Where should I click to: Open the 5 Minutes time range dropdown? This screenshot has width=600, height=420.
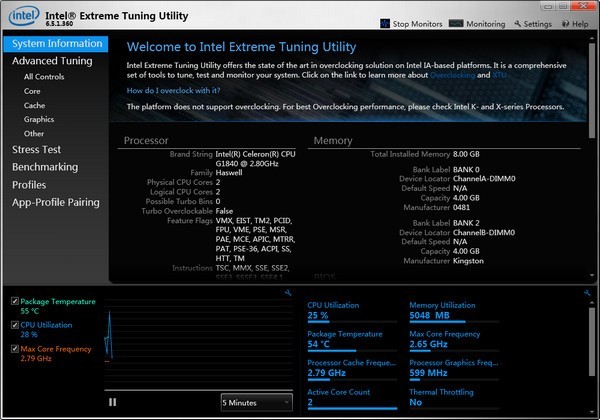(x=256, y=401)
